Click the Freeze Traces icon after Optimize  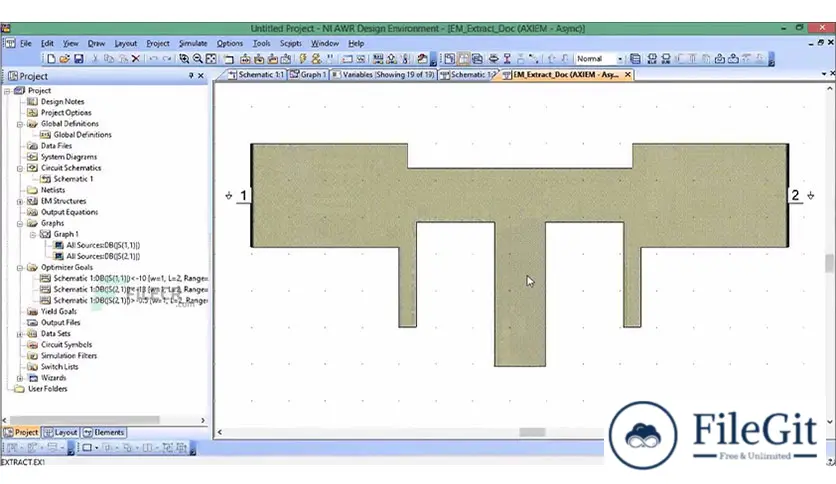pyautogui.click(x=329, y=59)
